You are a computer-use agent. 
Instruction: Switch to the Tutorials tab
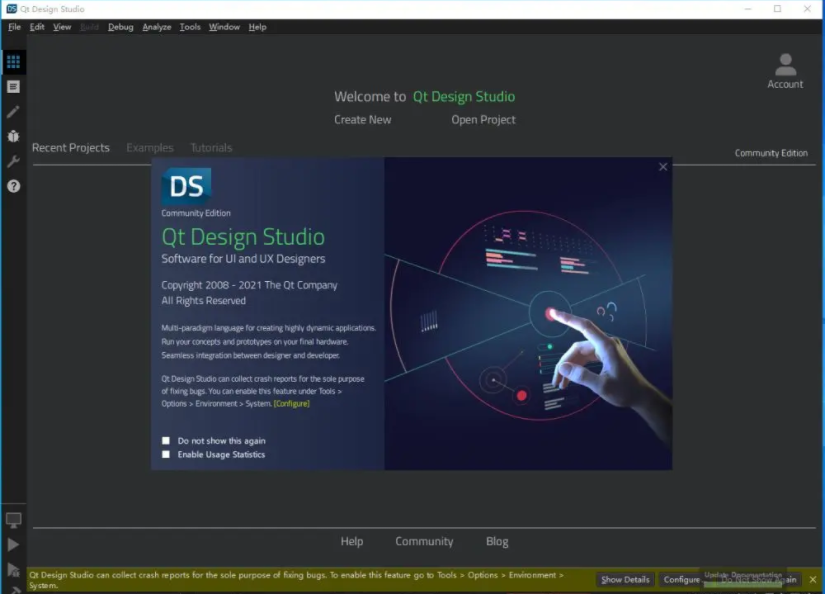[211, 148]
